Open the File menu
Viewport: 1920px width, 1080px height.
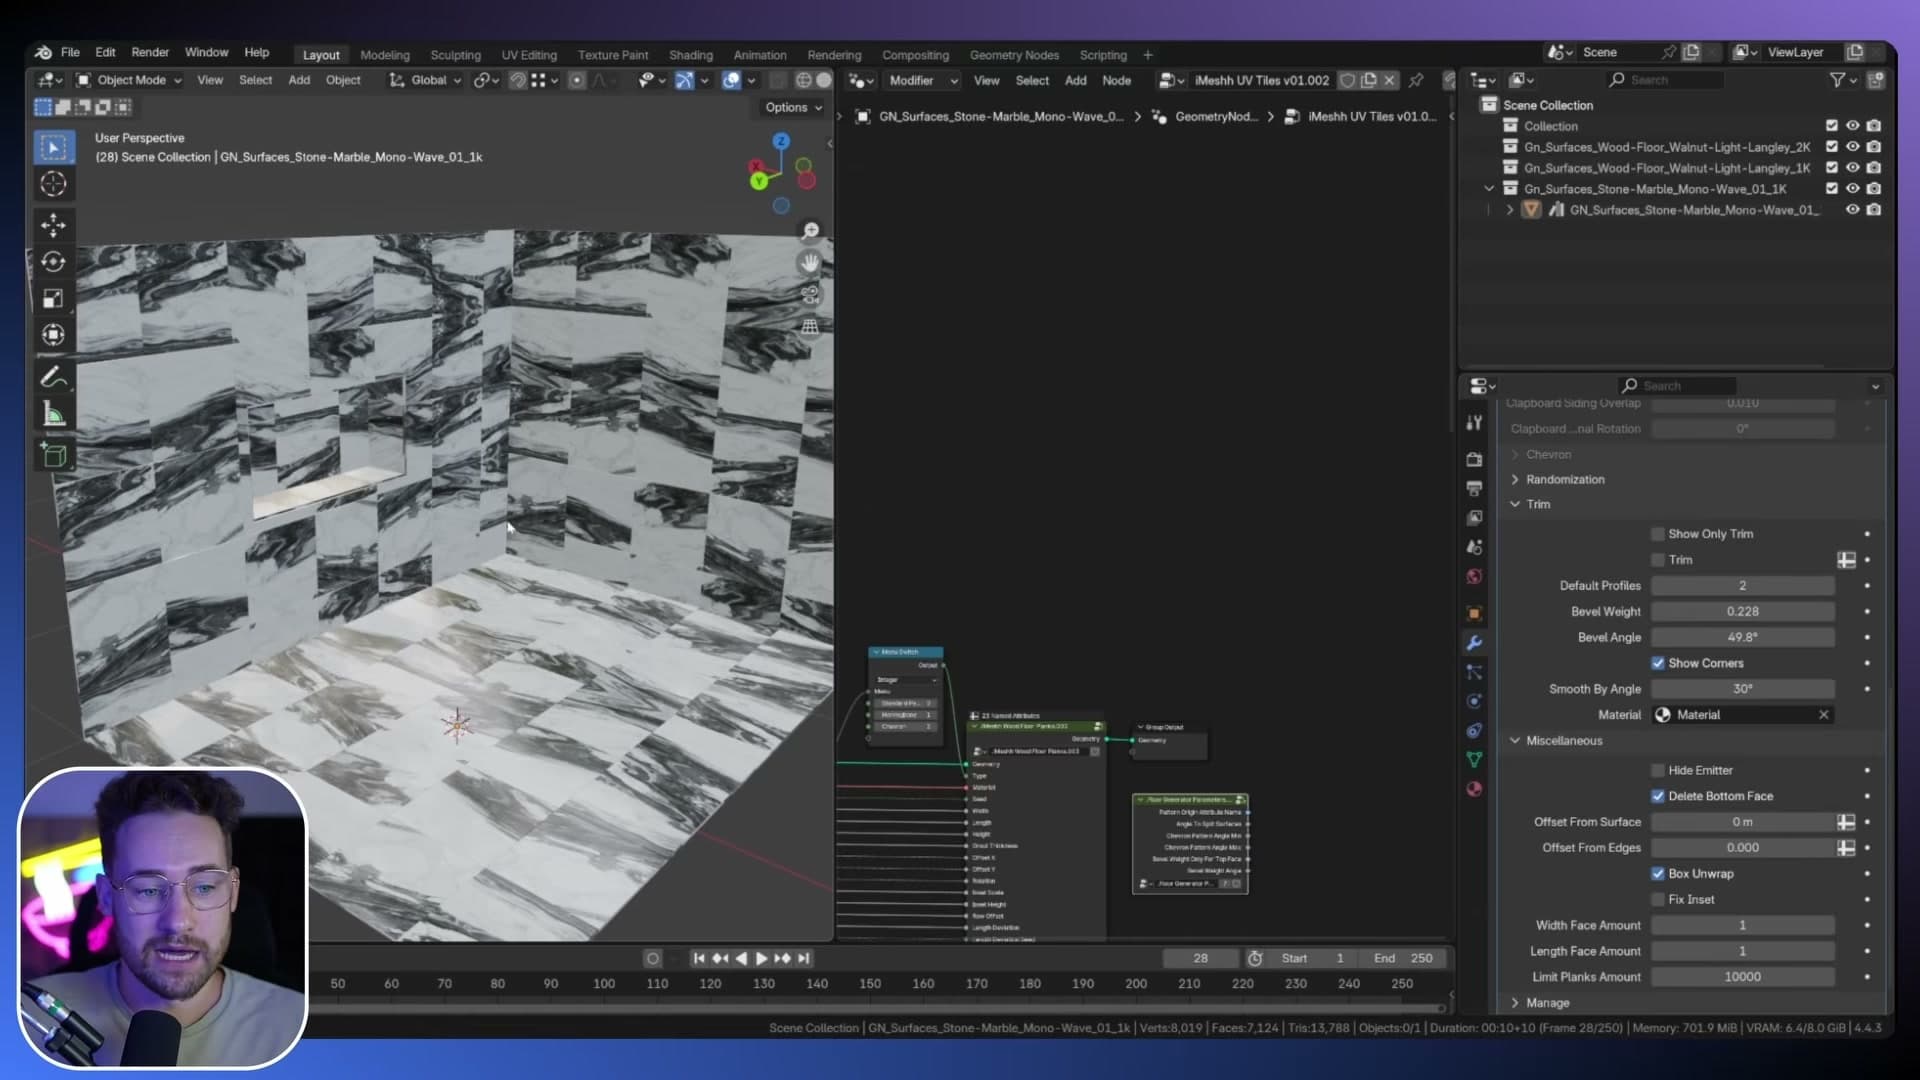(x=70, y=52)
